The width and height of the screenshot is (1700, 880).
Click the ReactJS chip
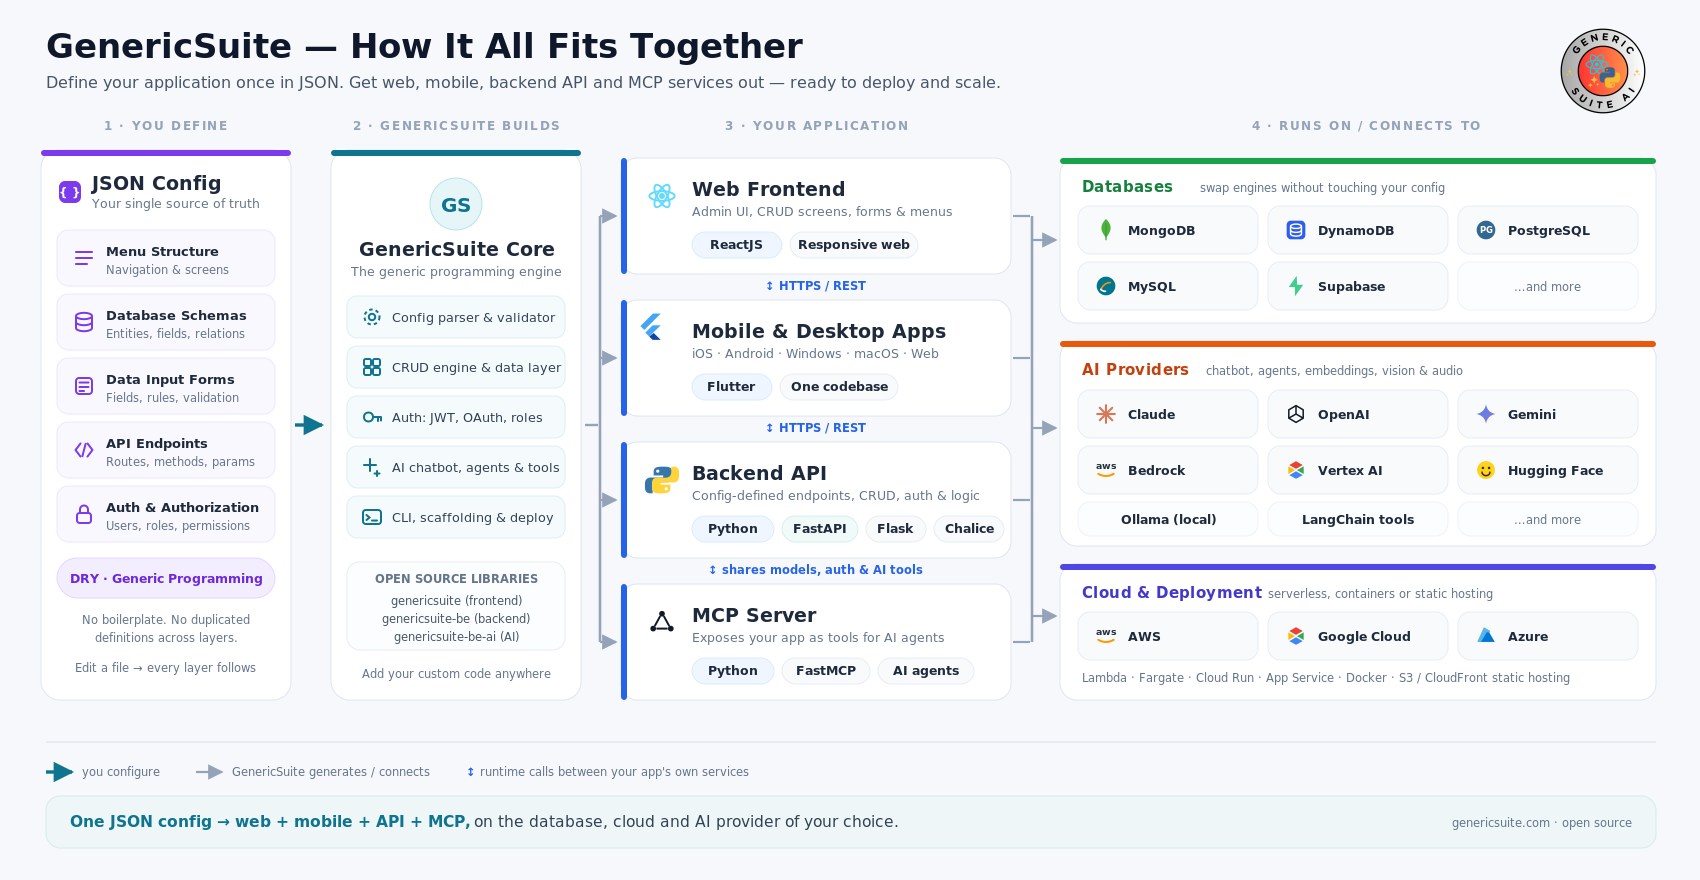coord(737,245)
